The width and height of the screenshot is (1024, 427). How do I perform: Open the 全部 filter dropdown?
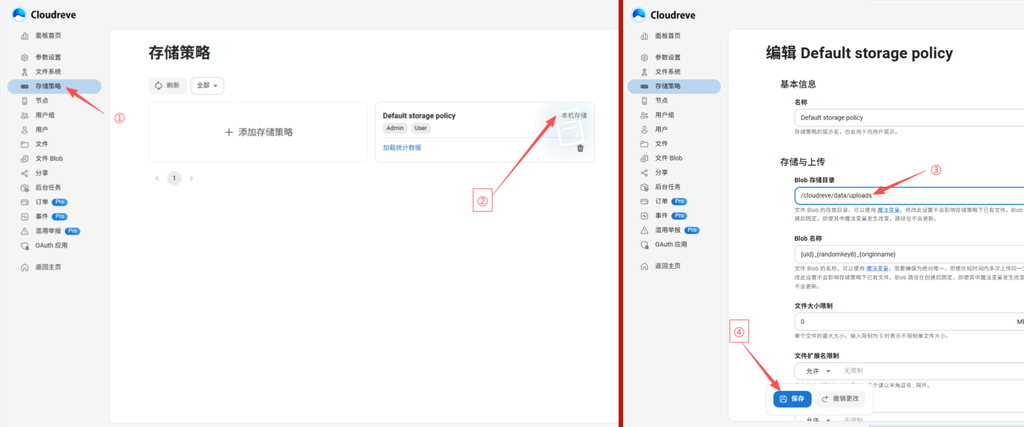[207, 86]
